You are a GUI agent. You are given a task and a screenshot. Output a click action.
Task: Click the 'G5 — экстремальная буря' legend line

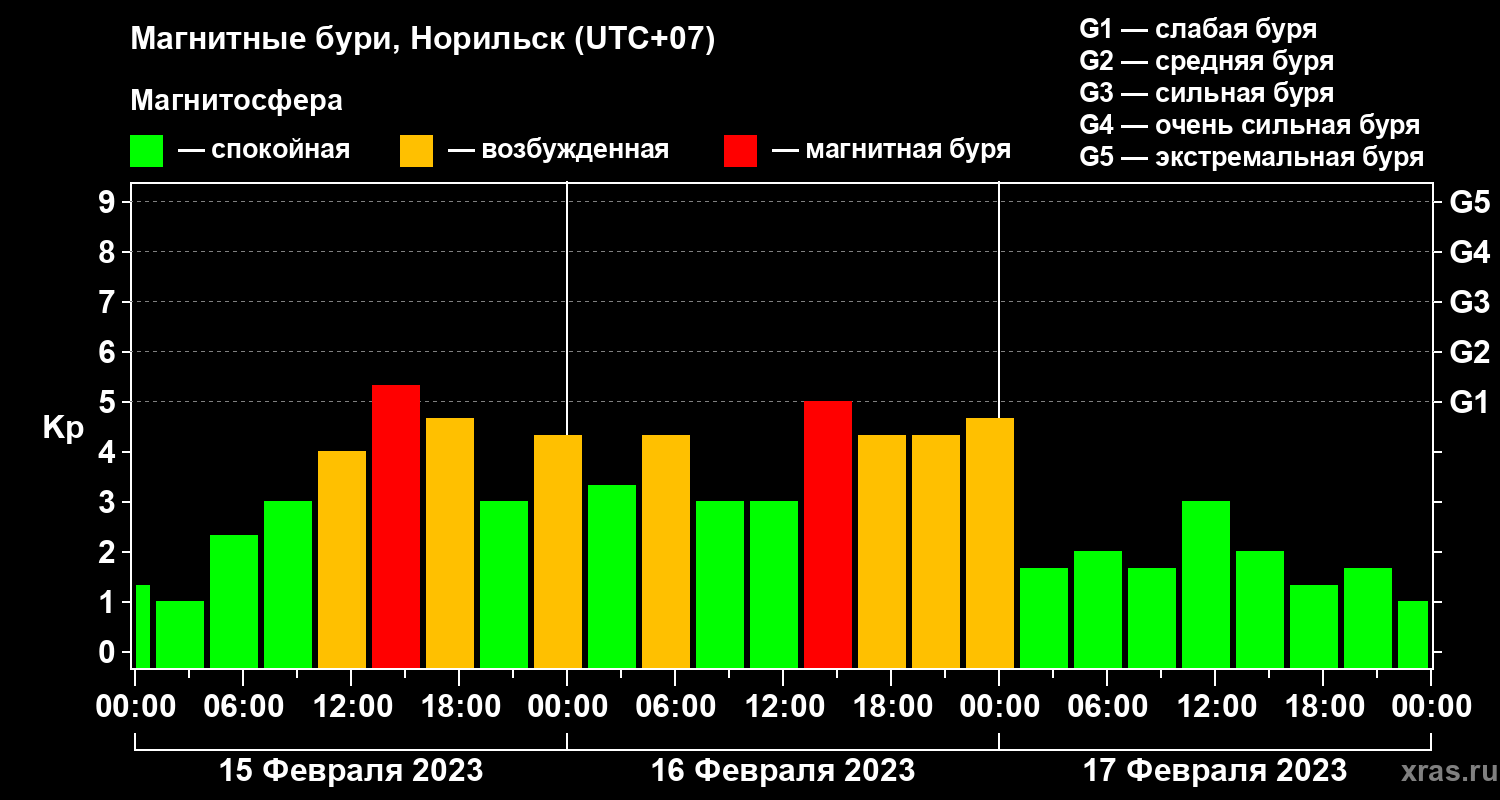(1252, 157)
